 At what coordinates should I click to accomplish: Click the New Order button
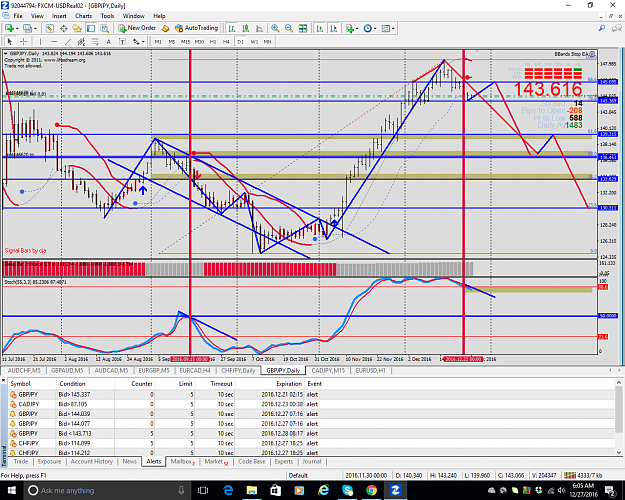point(137,28)
